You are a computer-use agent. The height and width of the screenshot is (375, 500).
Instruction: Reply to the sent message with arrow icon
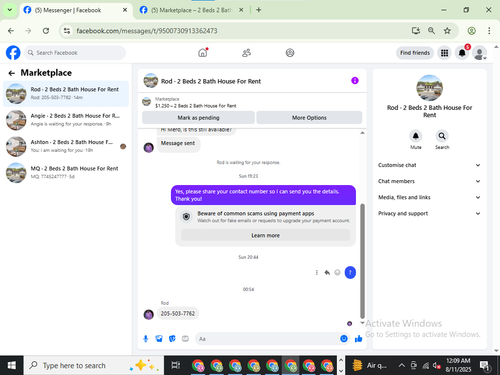pos(327,272)
